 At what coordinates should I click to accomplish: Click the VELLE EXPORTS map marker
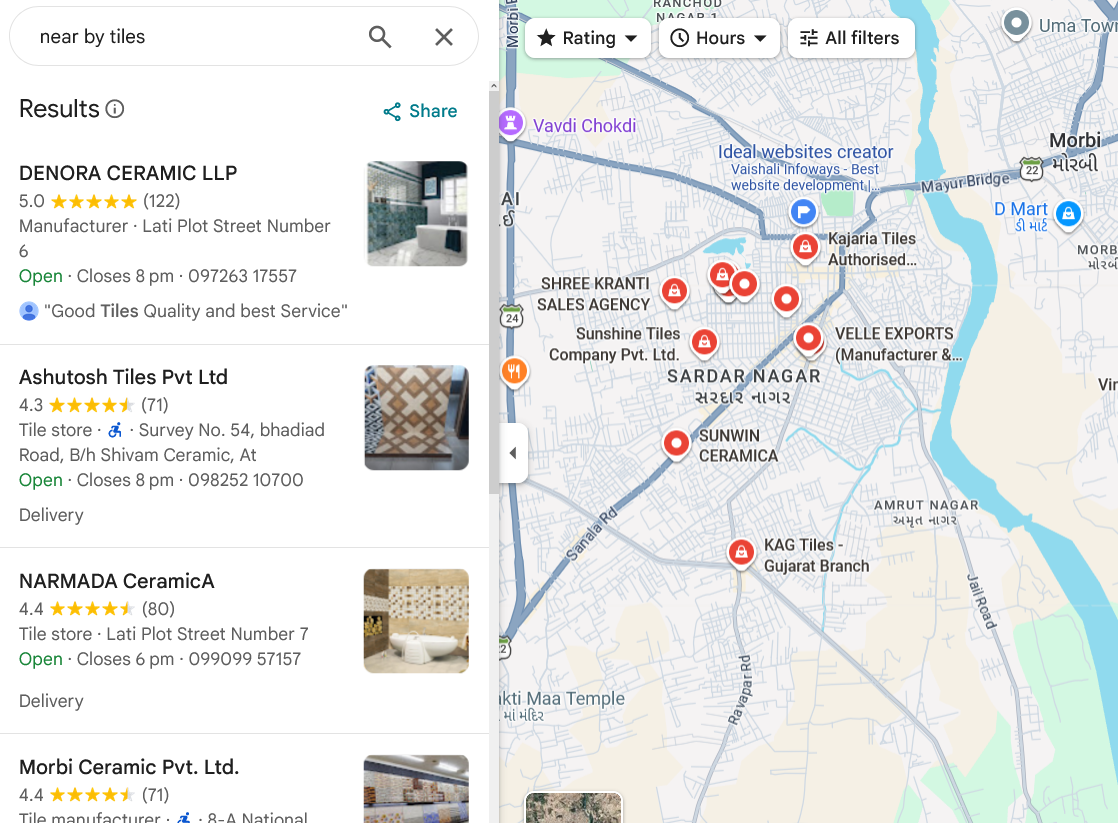tap(809, 339)
